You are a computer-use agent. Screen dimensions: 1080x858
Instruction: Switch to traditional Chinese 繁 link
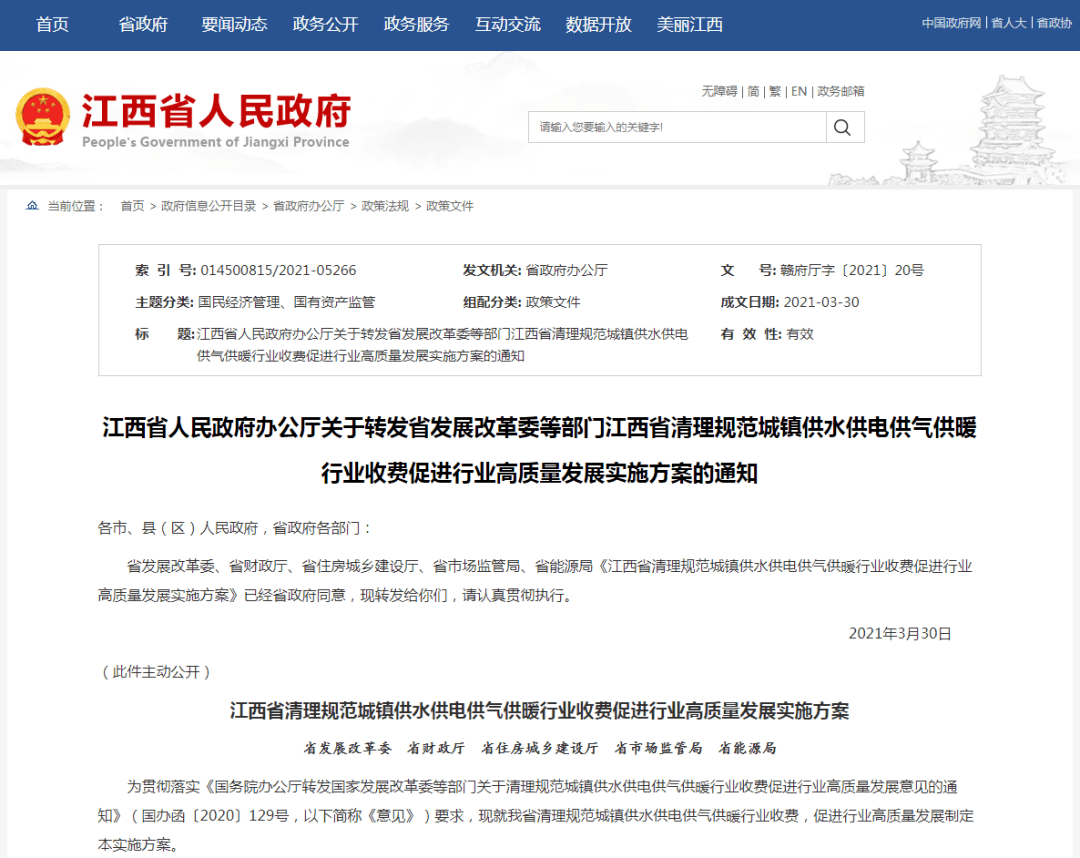[x=775, y=92]
